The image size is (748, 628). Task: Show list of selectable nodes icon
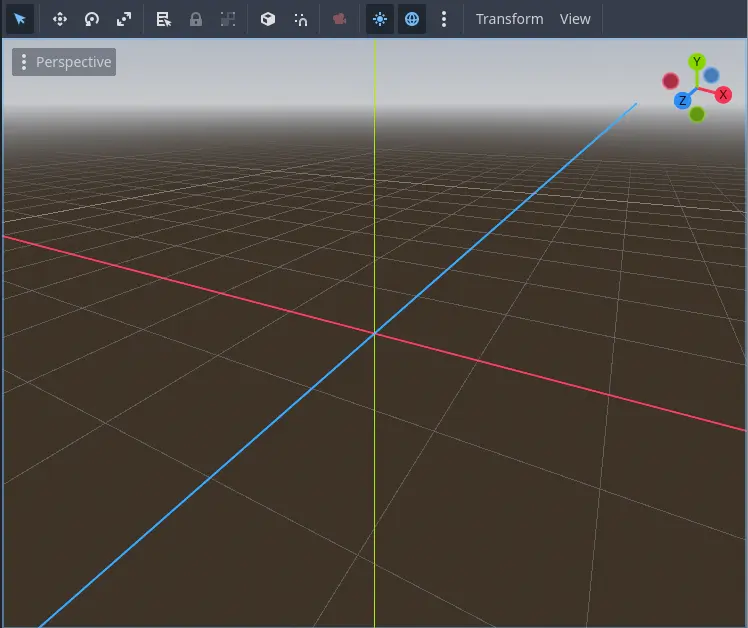coord(164,19)
